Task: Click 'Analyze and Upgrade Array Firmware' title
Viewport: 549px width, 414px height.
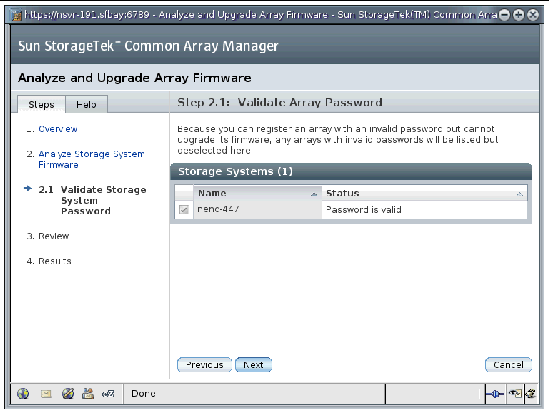Action: pos(135,78)
